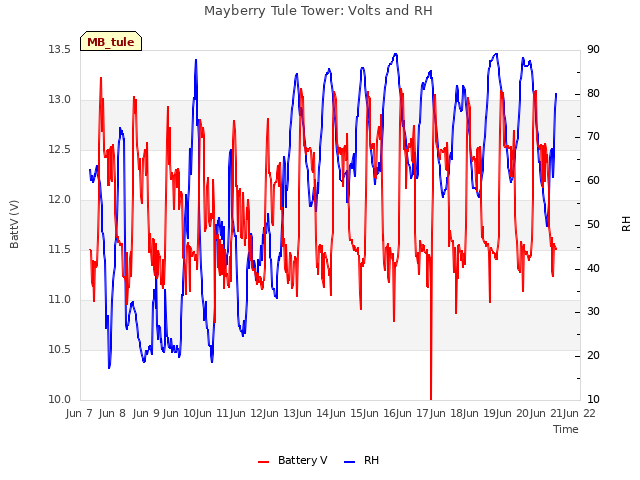Click the 11.0 left axis value

60,300
